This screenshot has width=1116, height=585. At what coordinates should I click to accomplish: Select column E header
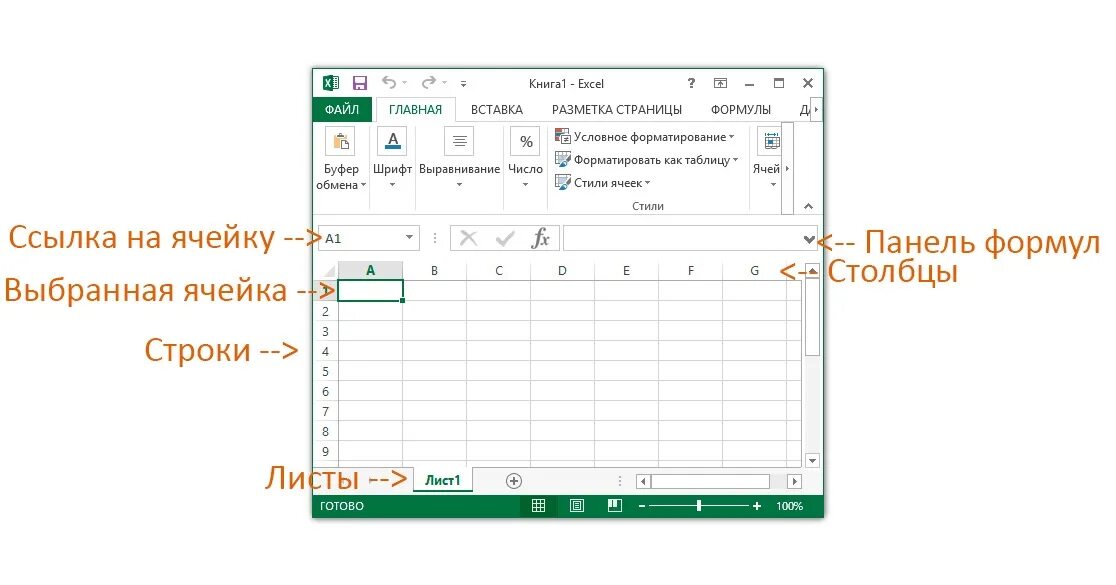(626, 270)
